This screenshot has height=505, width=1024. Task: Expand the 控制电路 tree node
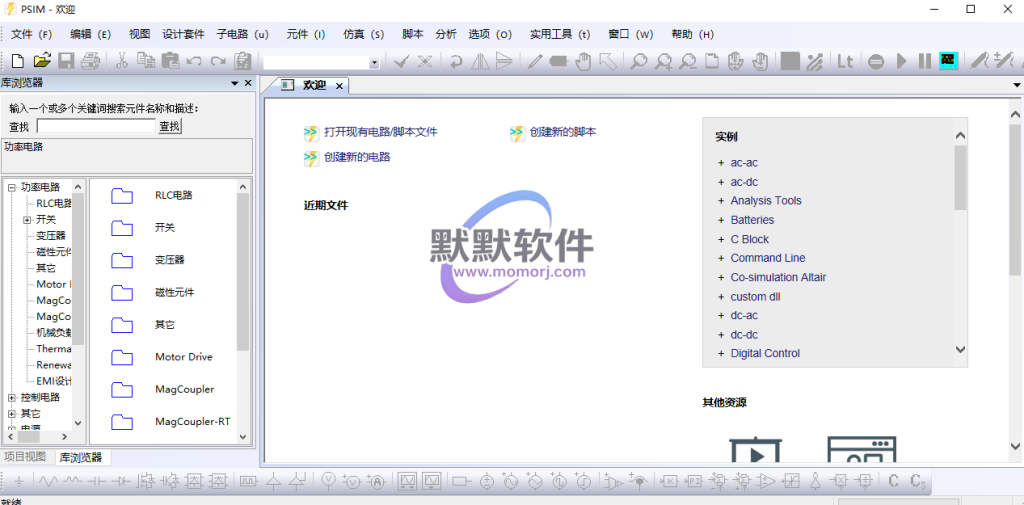point(12,397)
